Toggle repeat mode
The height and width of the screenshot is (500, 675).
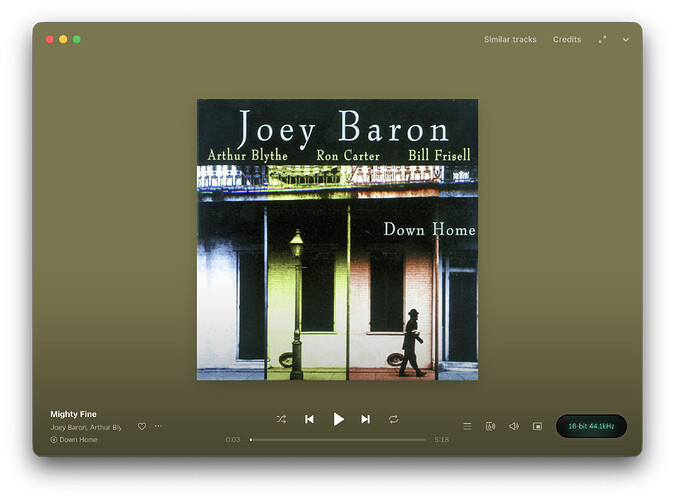click(x=393, y=419)
